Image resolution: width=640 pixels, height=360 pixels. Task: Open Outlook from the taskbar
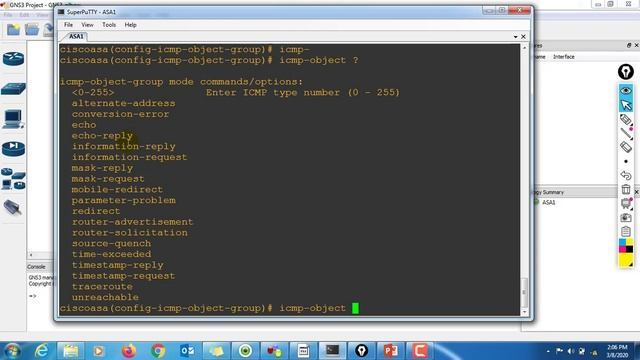pyautogui.click(x=187, y=351)
